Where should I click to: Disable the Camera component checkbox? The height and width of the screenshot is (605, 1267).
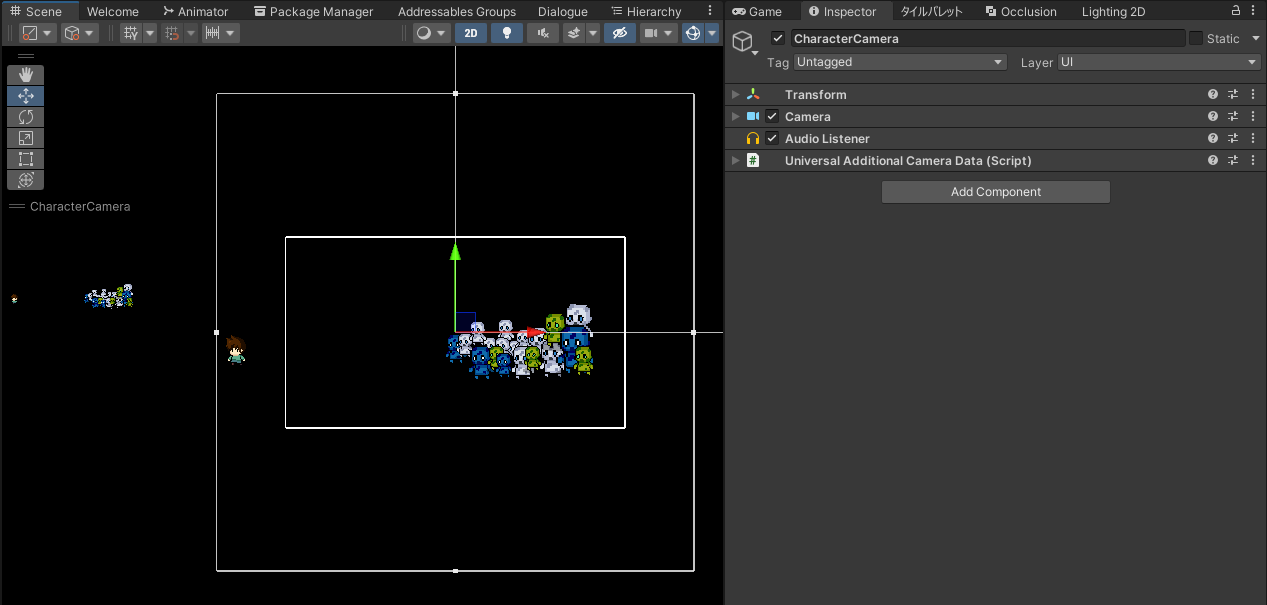click(772, 116)
